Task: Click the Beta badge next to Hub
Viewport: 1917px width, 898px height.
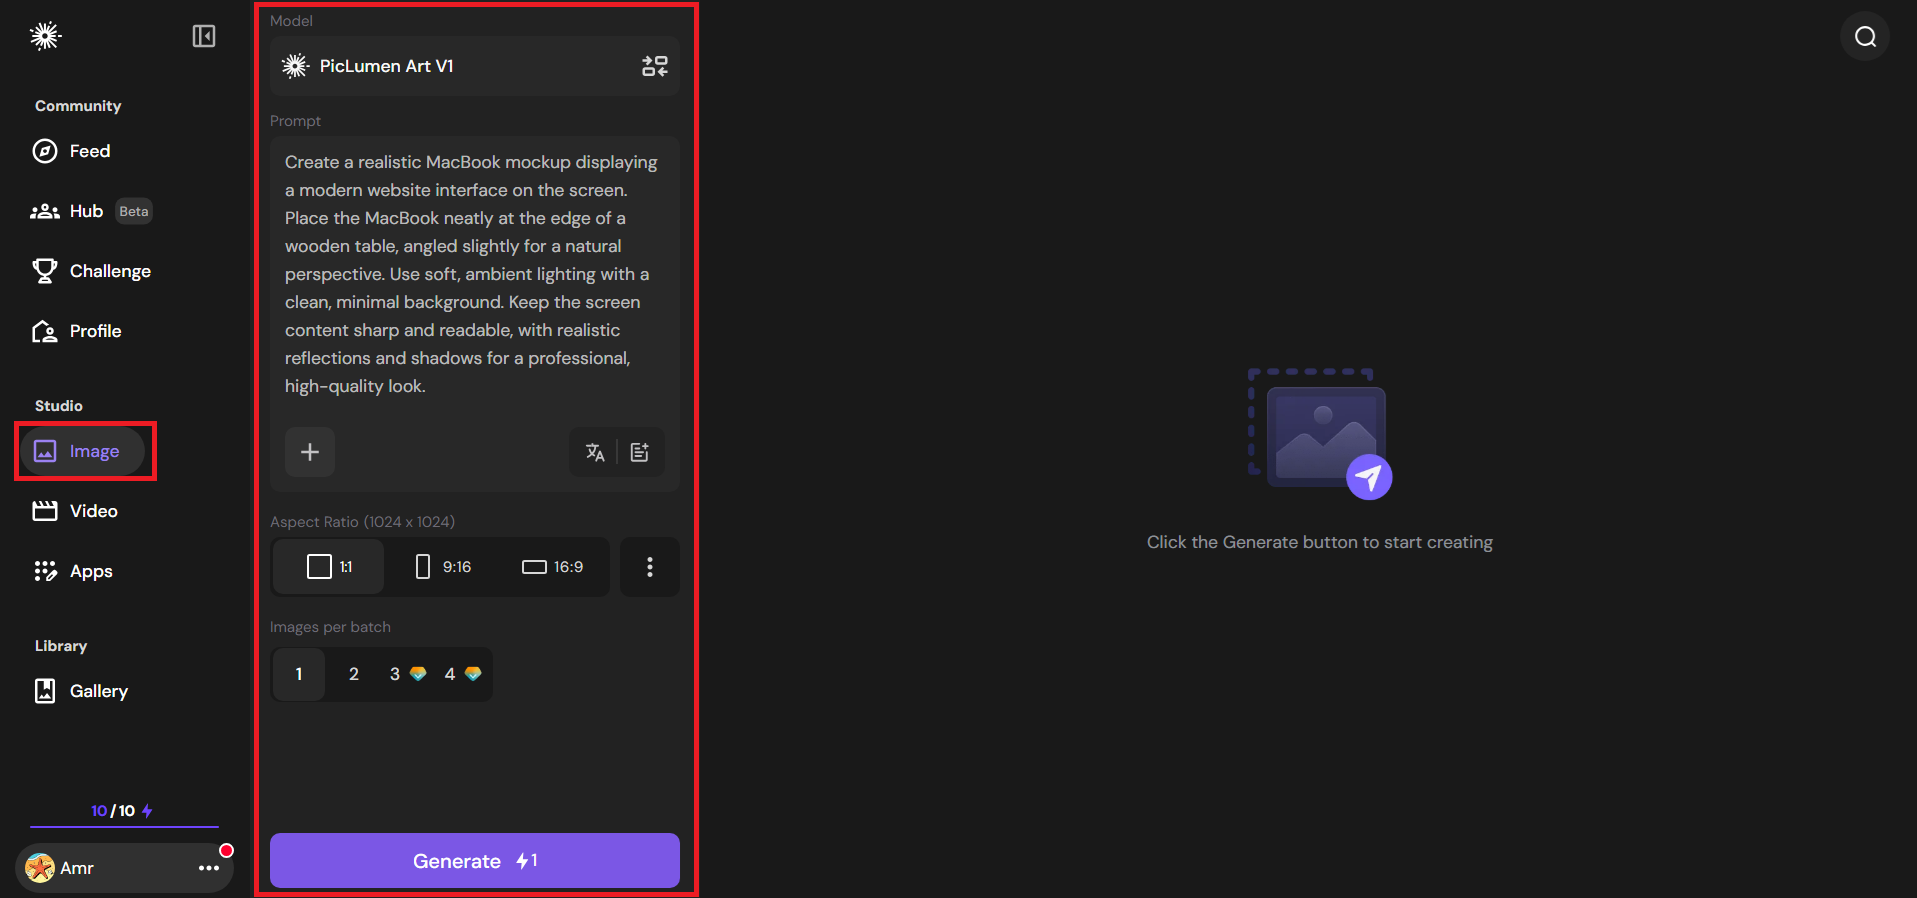Action: pyautogui.click(x=134, y=211)
